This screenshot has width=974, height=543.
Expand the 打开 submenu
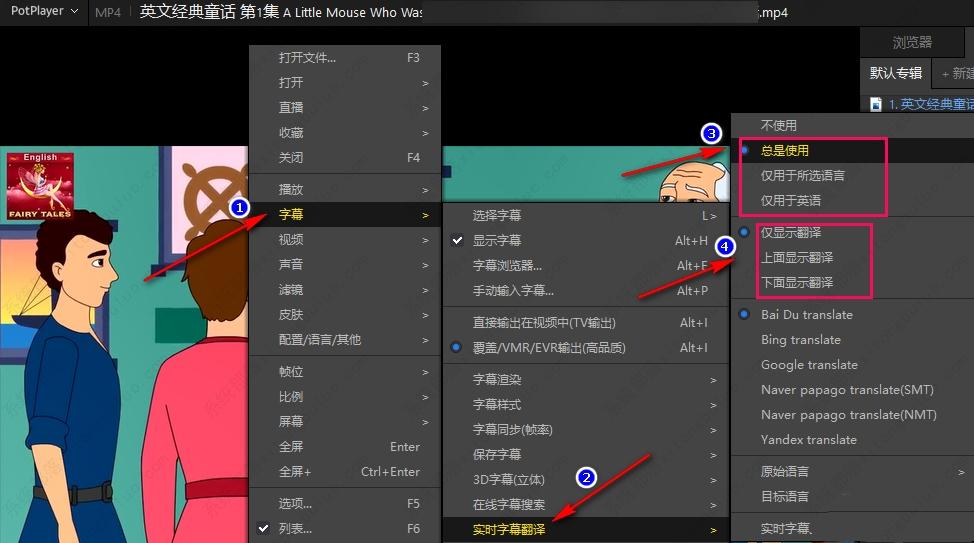click(345, 83)
